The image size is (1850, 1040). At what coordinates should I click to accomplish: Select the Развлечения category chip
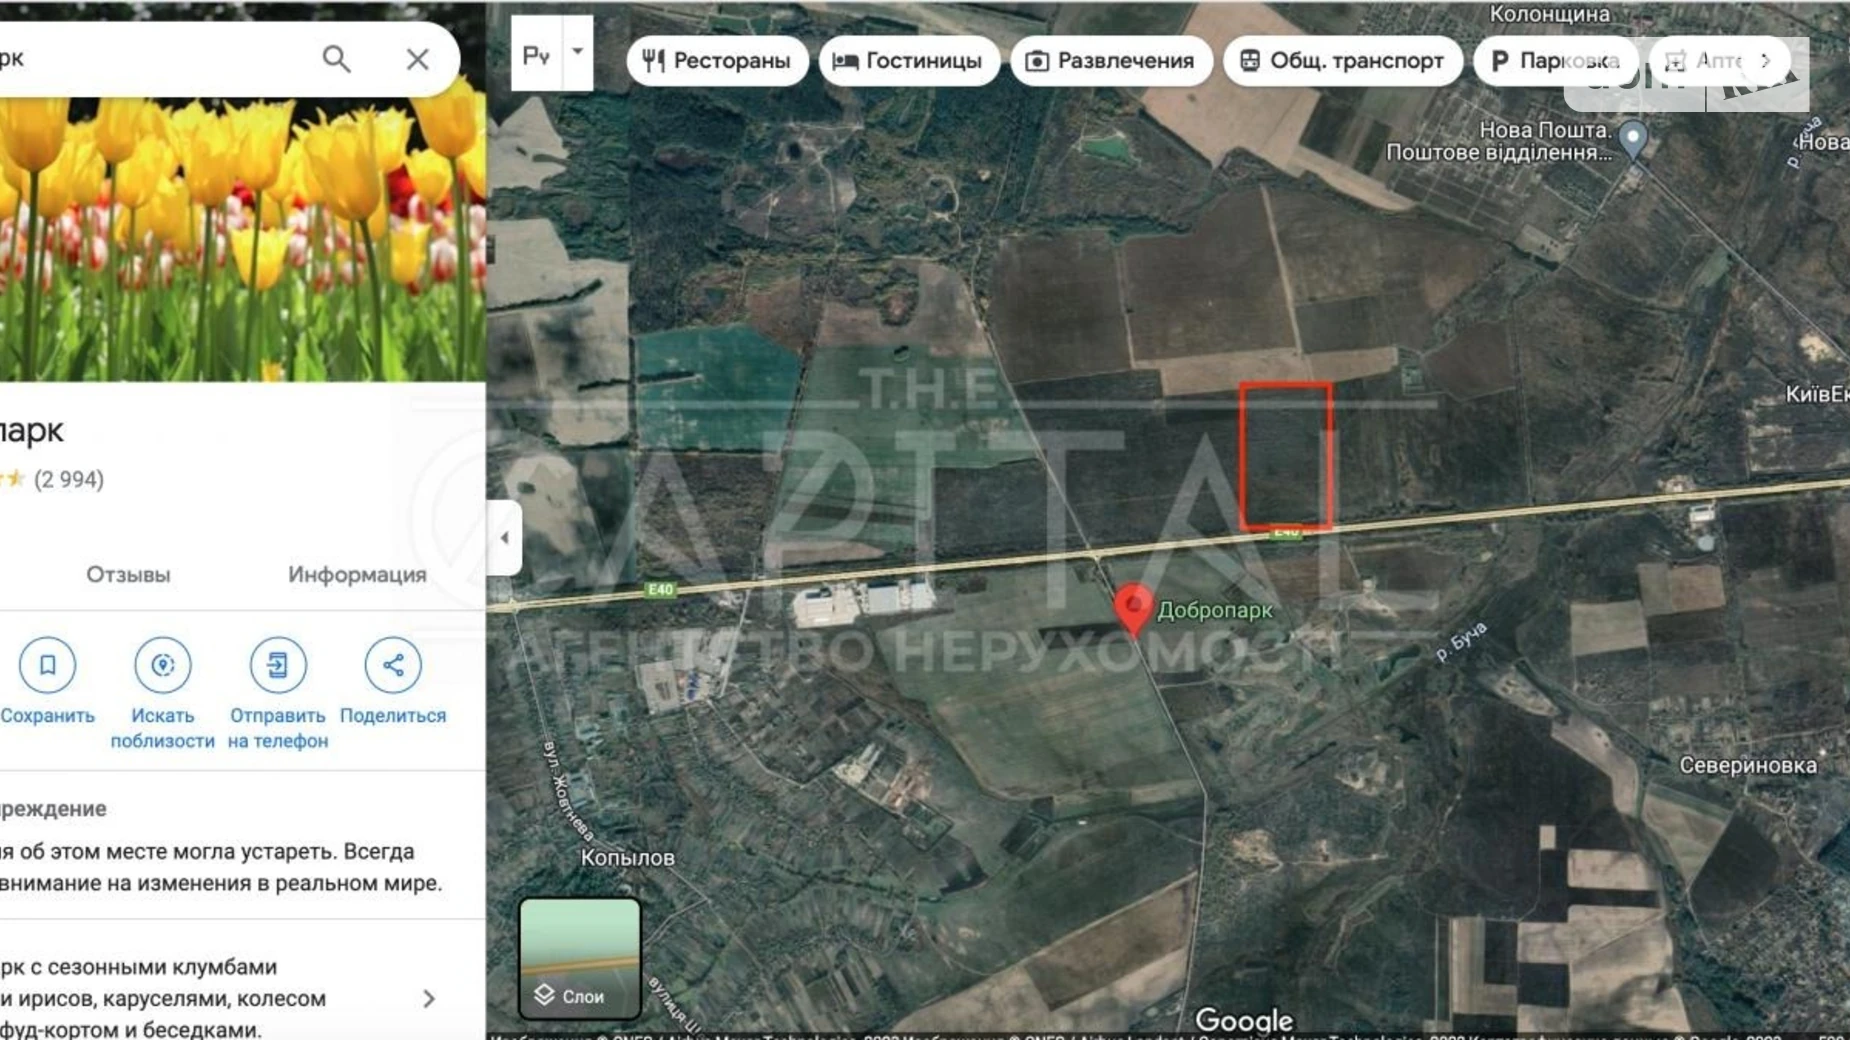(x=1111, y=61)
